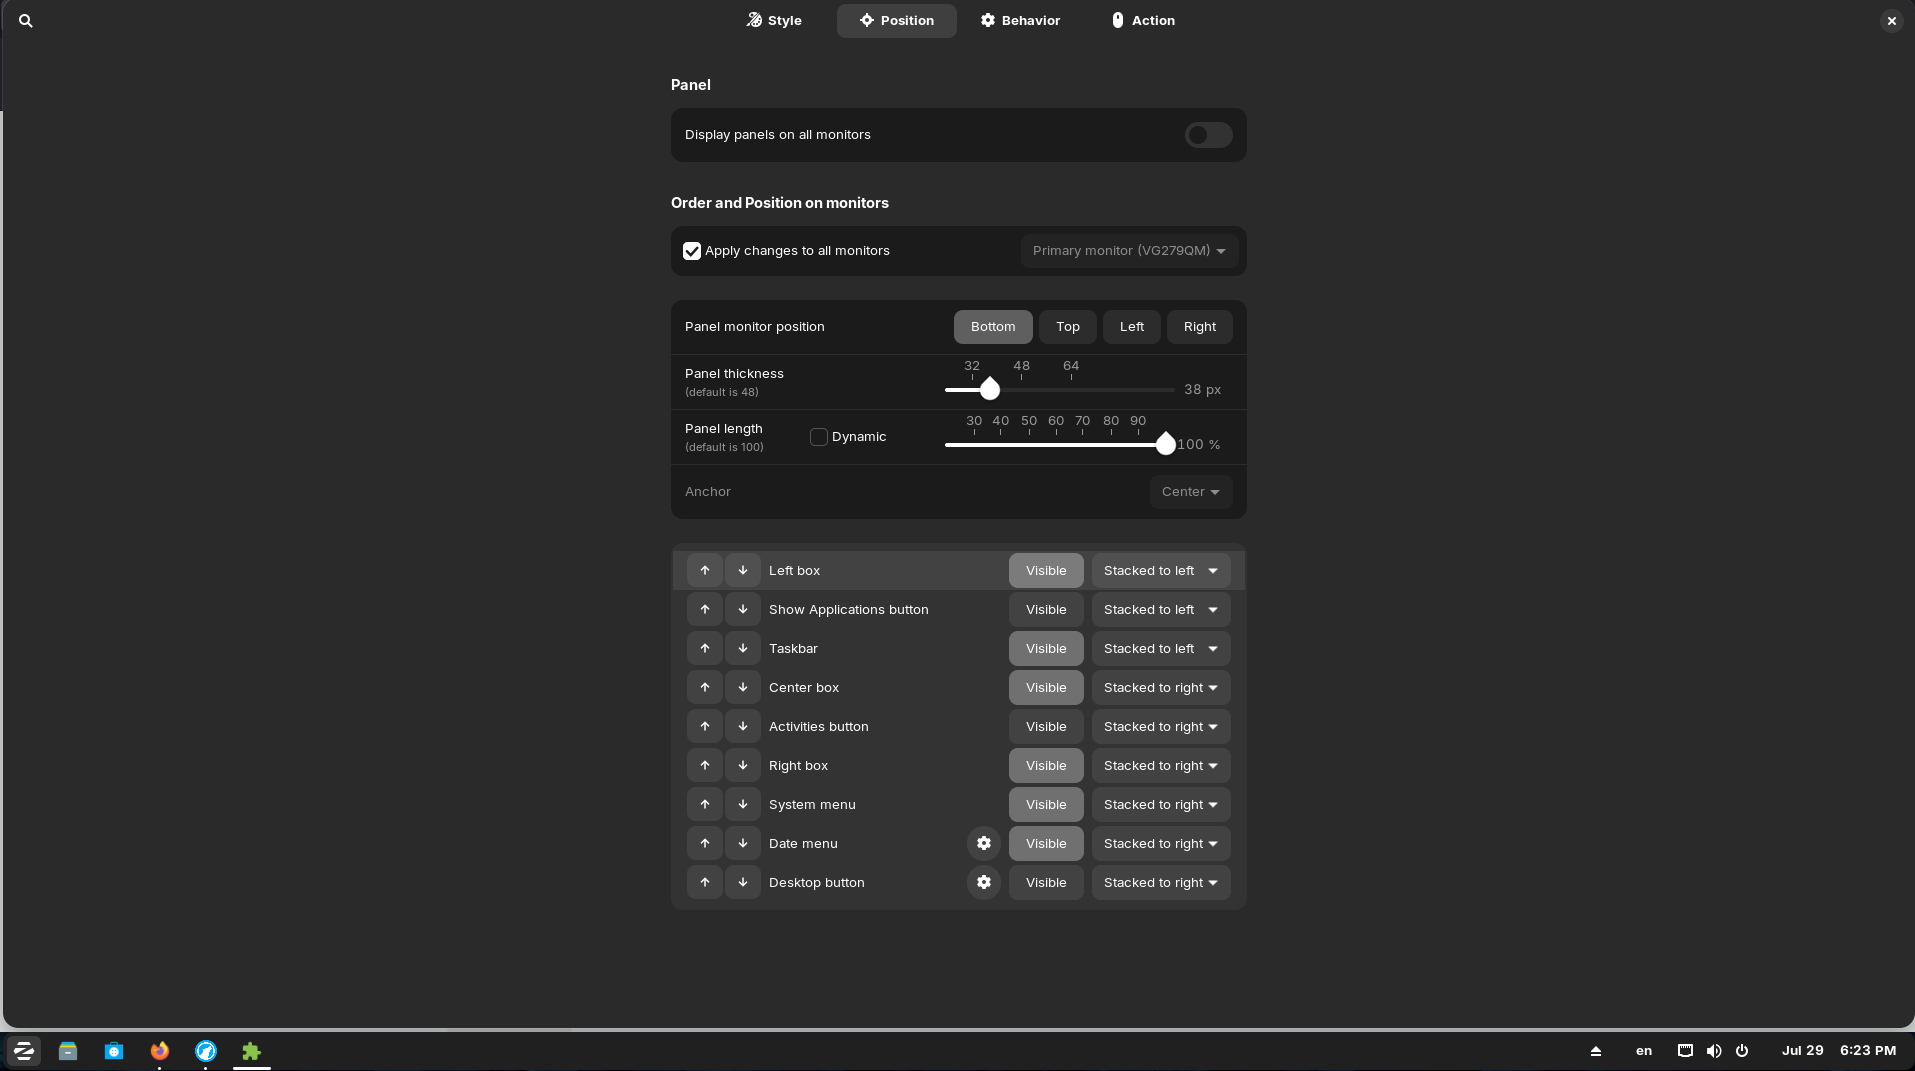The width and height of the screenshot is (1915, 1071).
Task: Move Show Applications button down
Action: 743,609
